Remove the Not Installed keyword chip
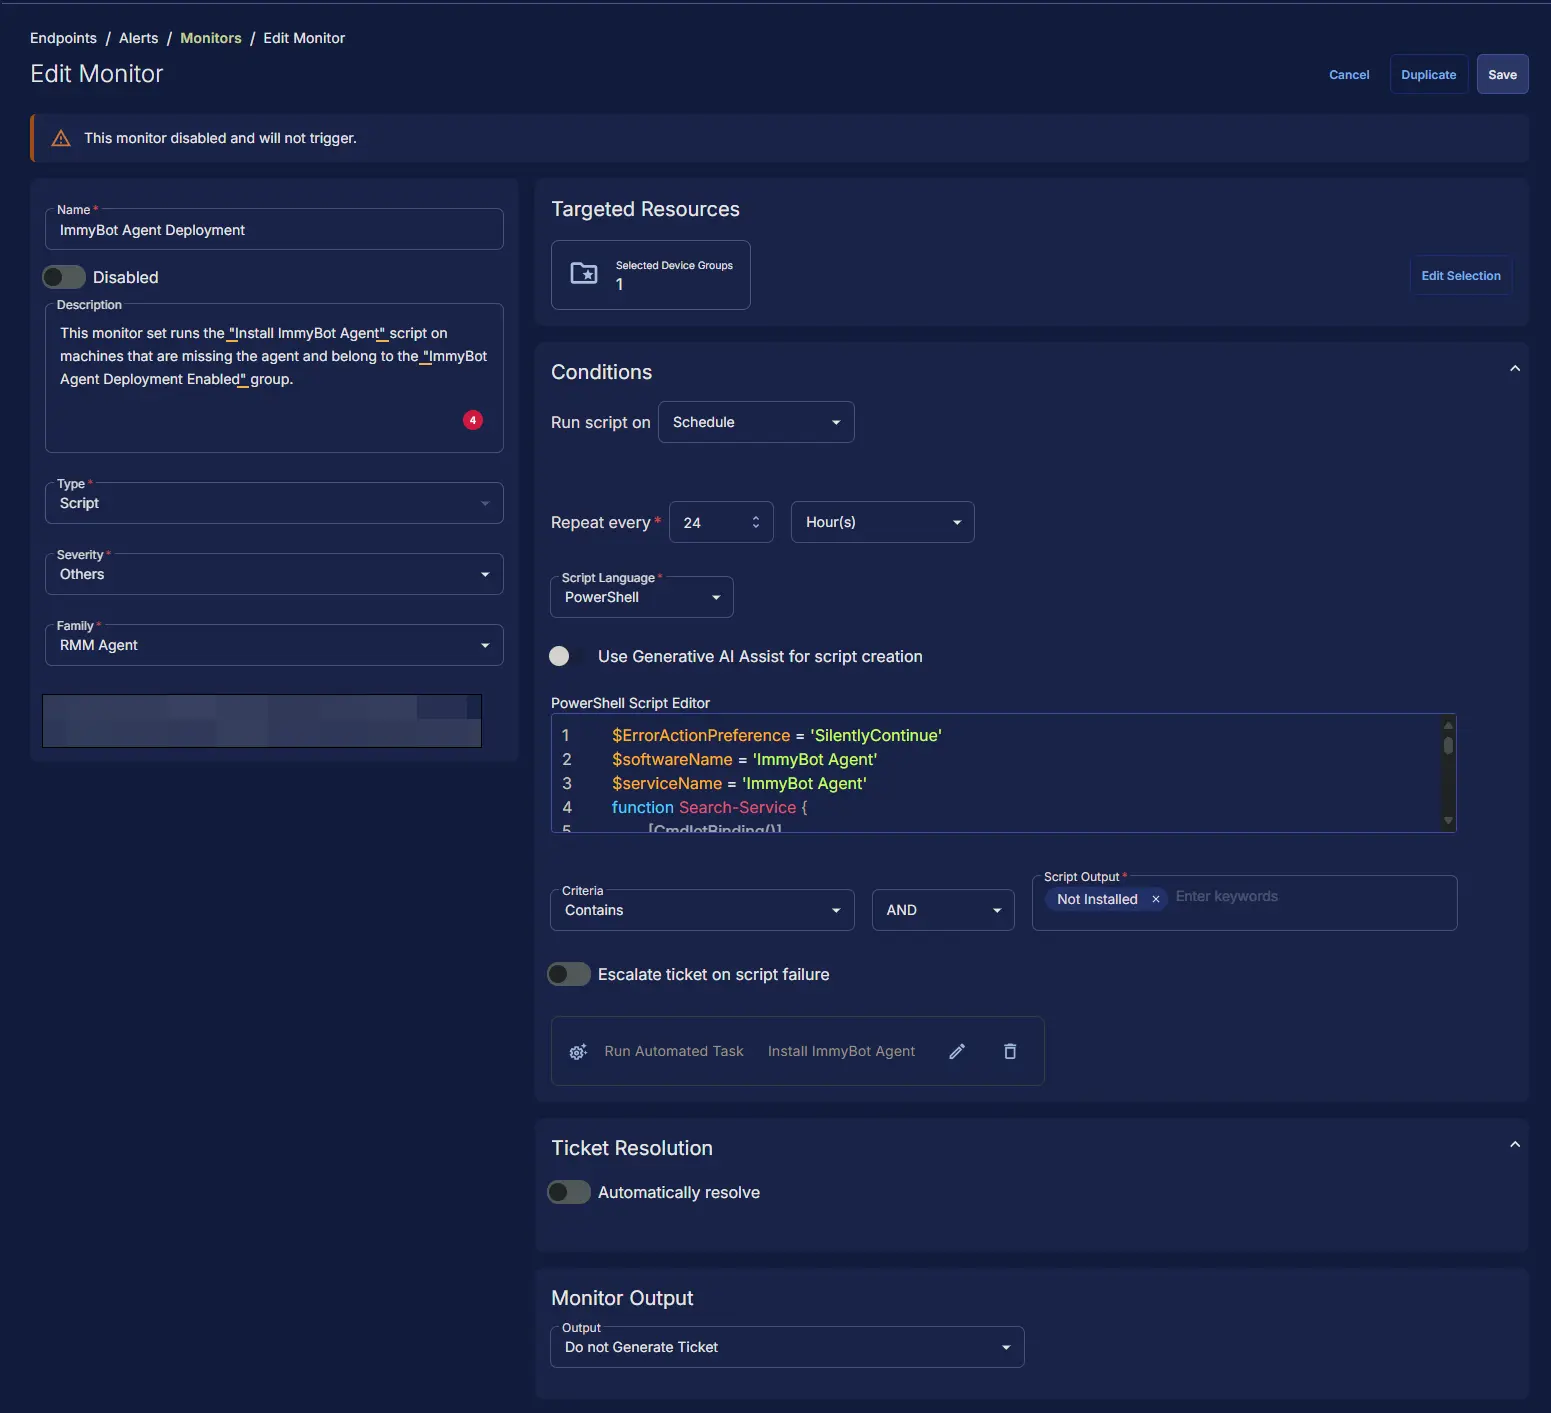This screenshot has height=1413, width=1551. [x=1156, y=899]
